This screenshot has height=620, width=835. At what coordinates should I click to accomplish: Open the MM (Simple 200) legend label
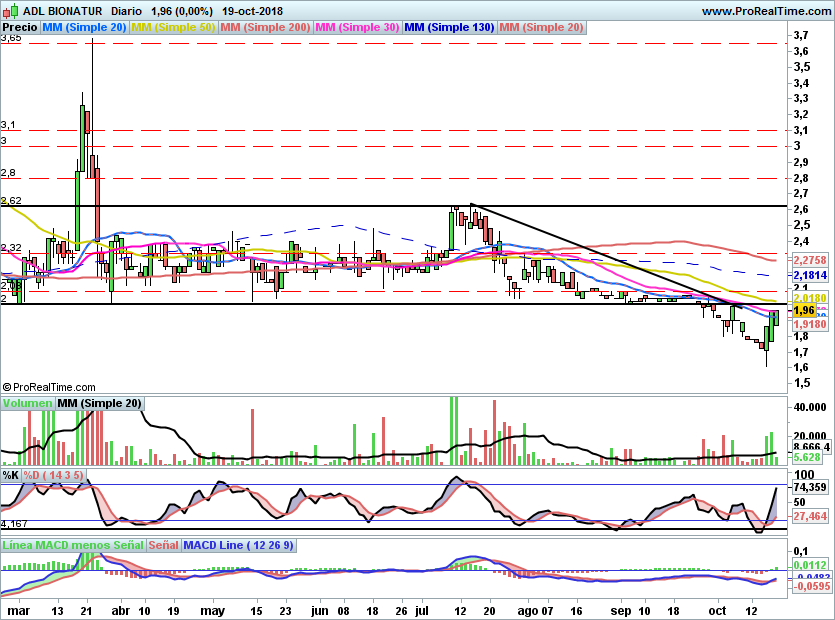265,27
